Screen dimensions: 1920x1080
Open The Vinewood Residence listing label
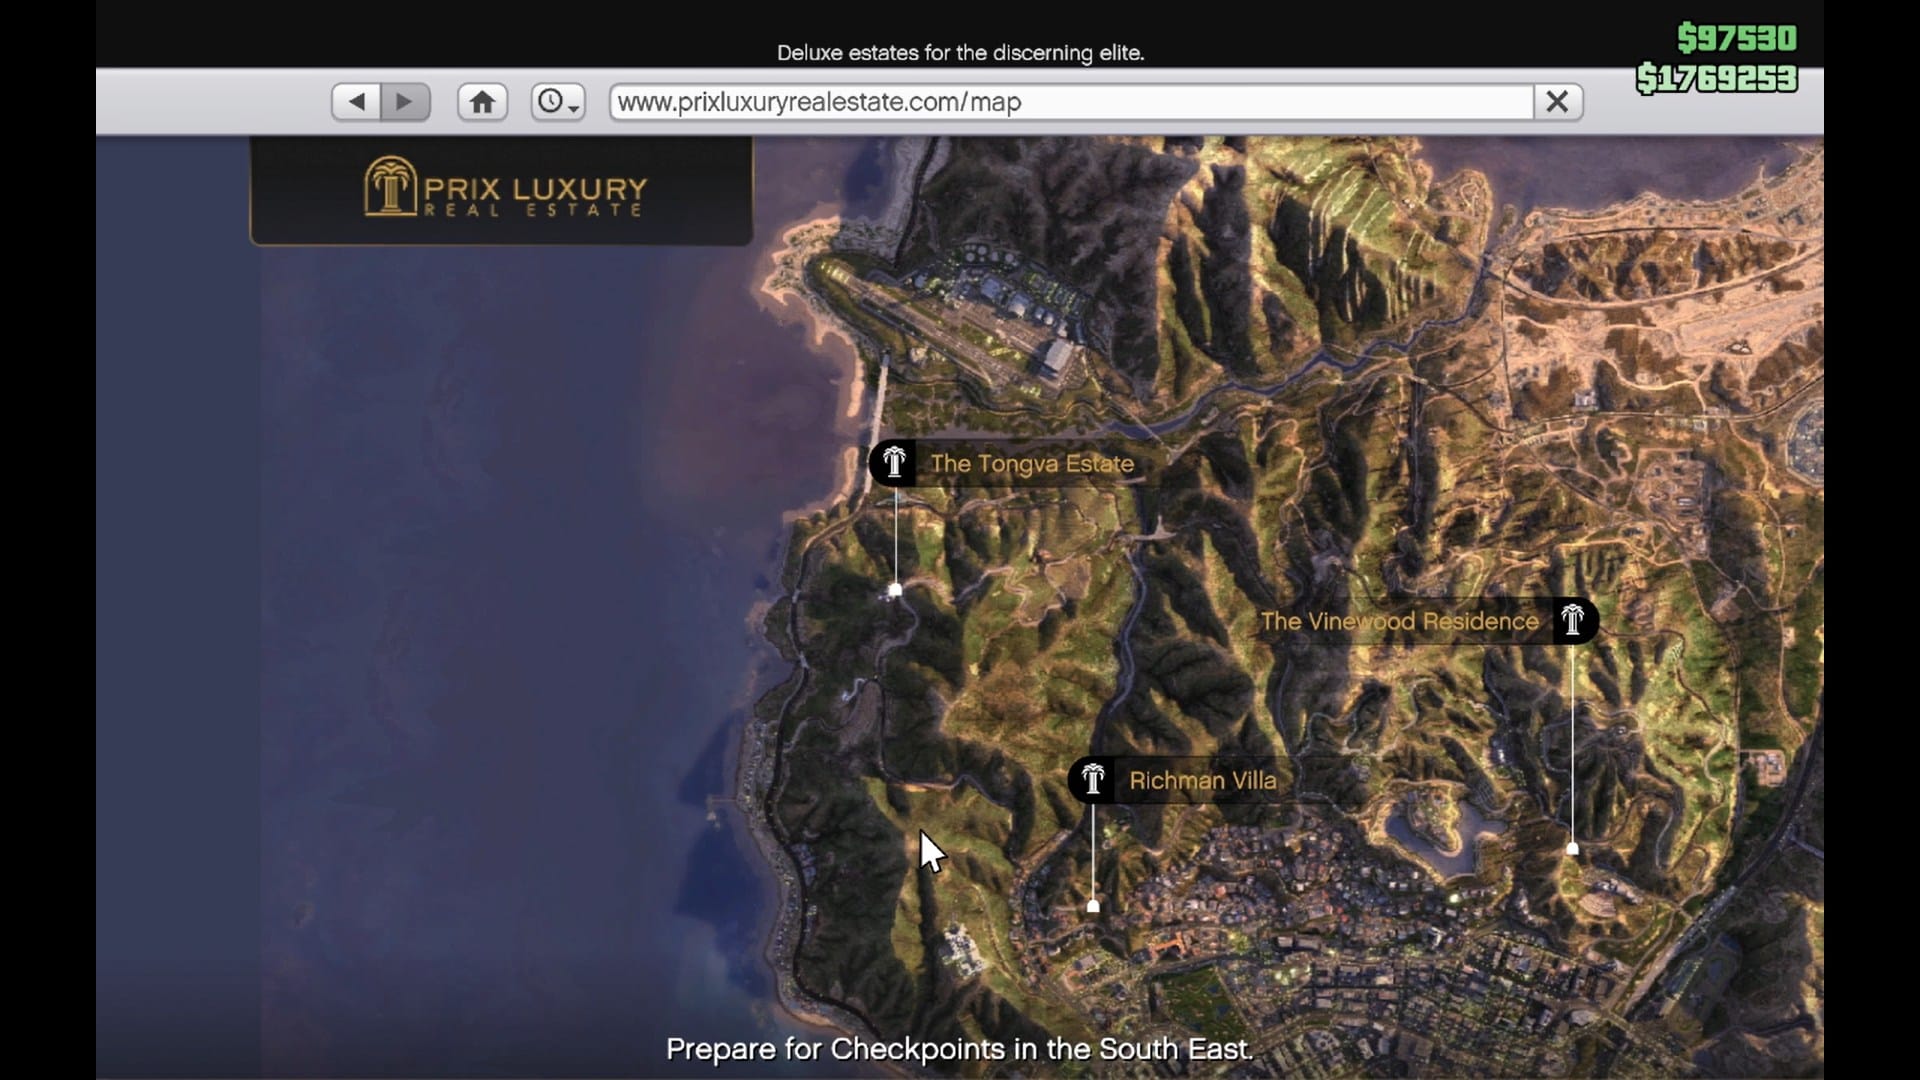[x=1399, y=621]
